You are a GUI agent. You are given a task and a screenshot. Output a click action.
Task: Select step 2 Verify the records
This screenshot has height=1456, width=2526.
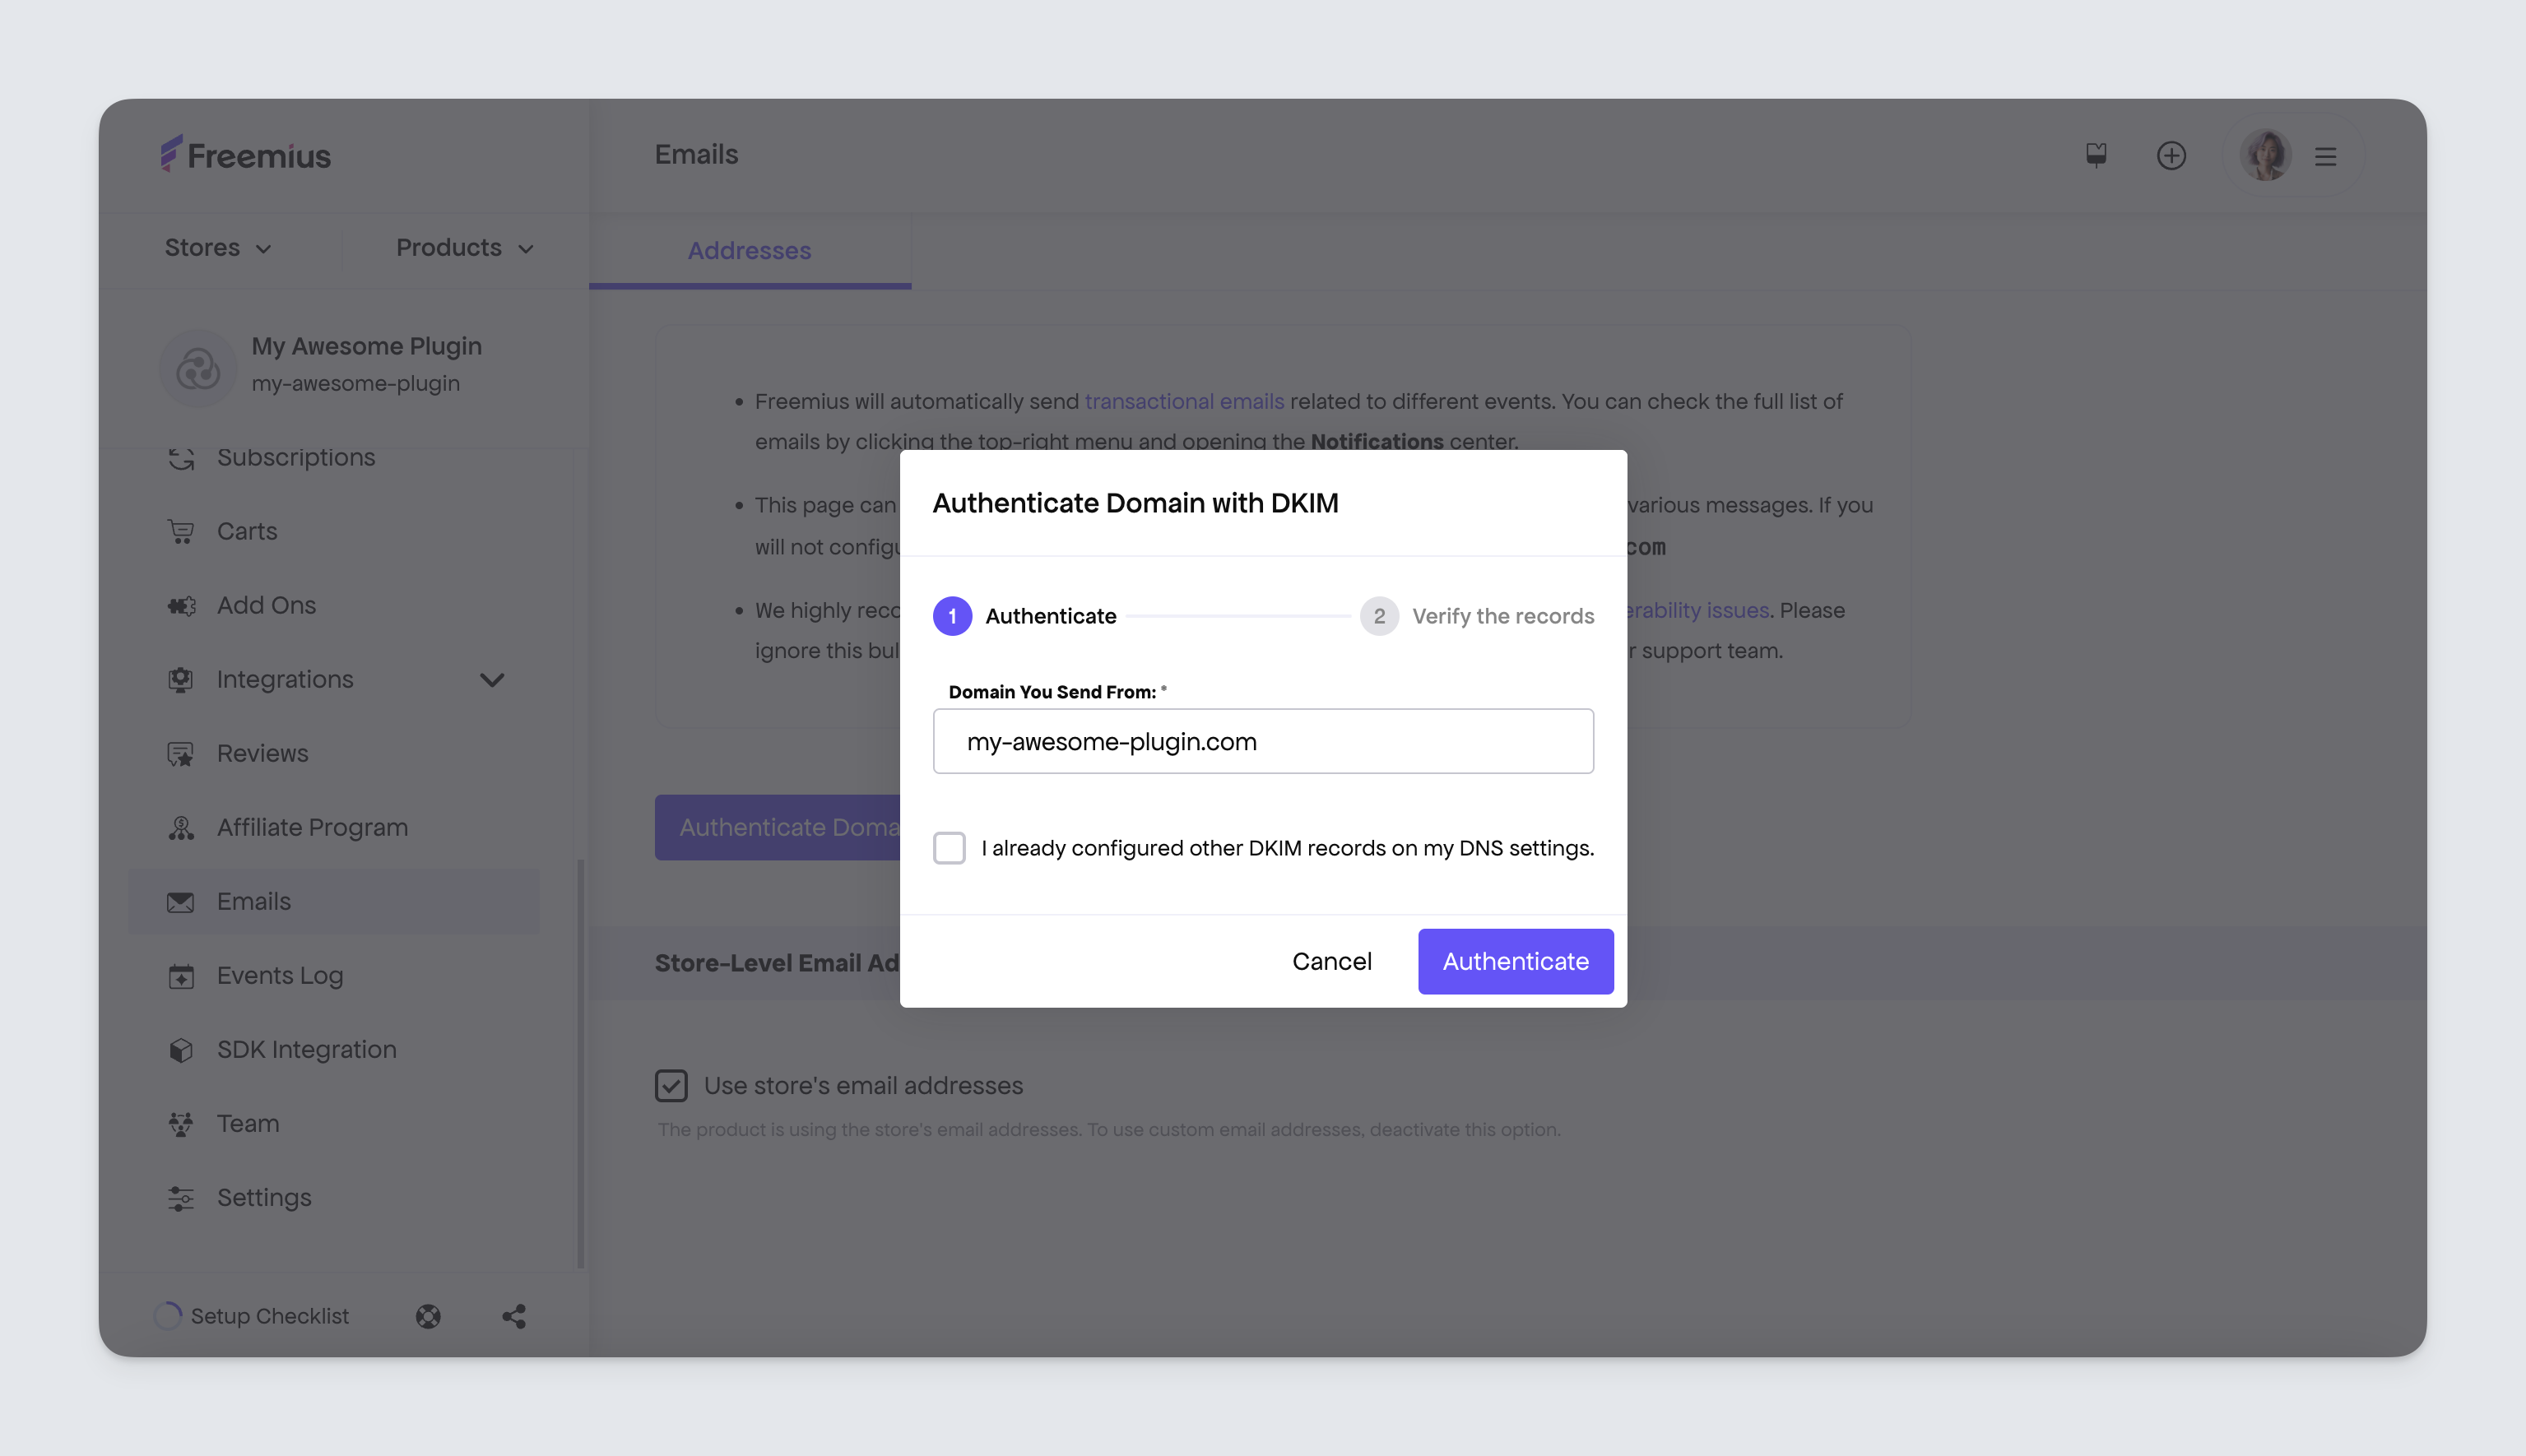pyautogui.click(x=1477, y=616)
